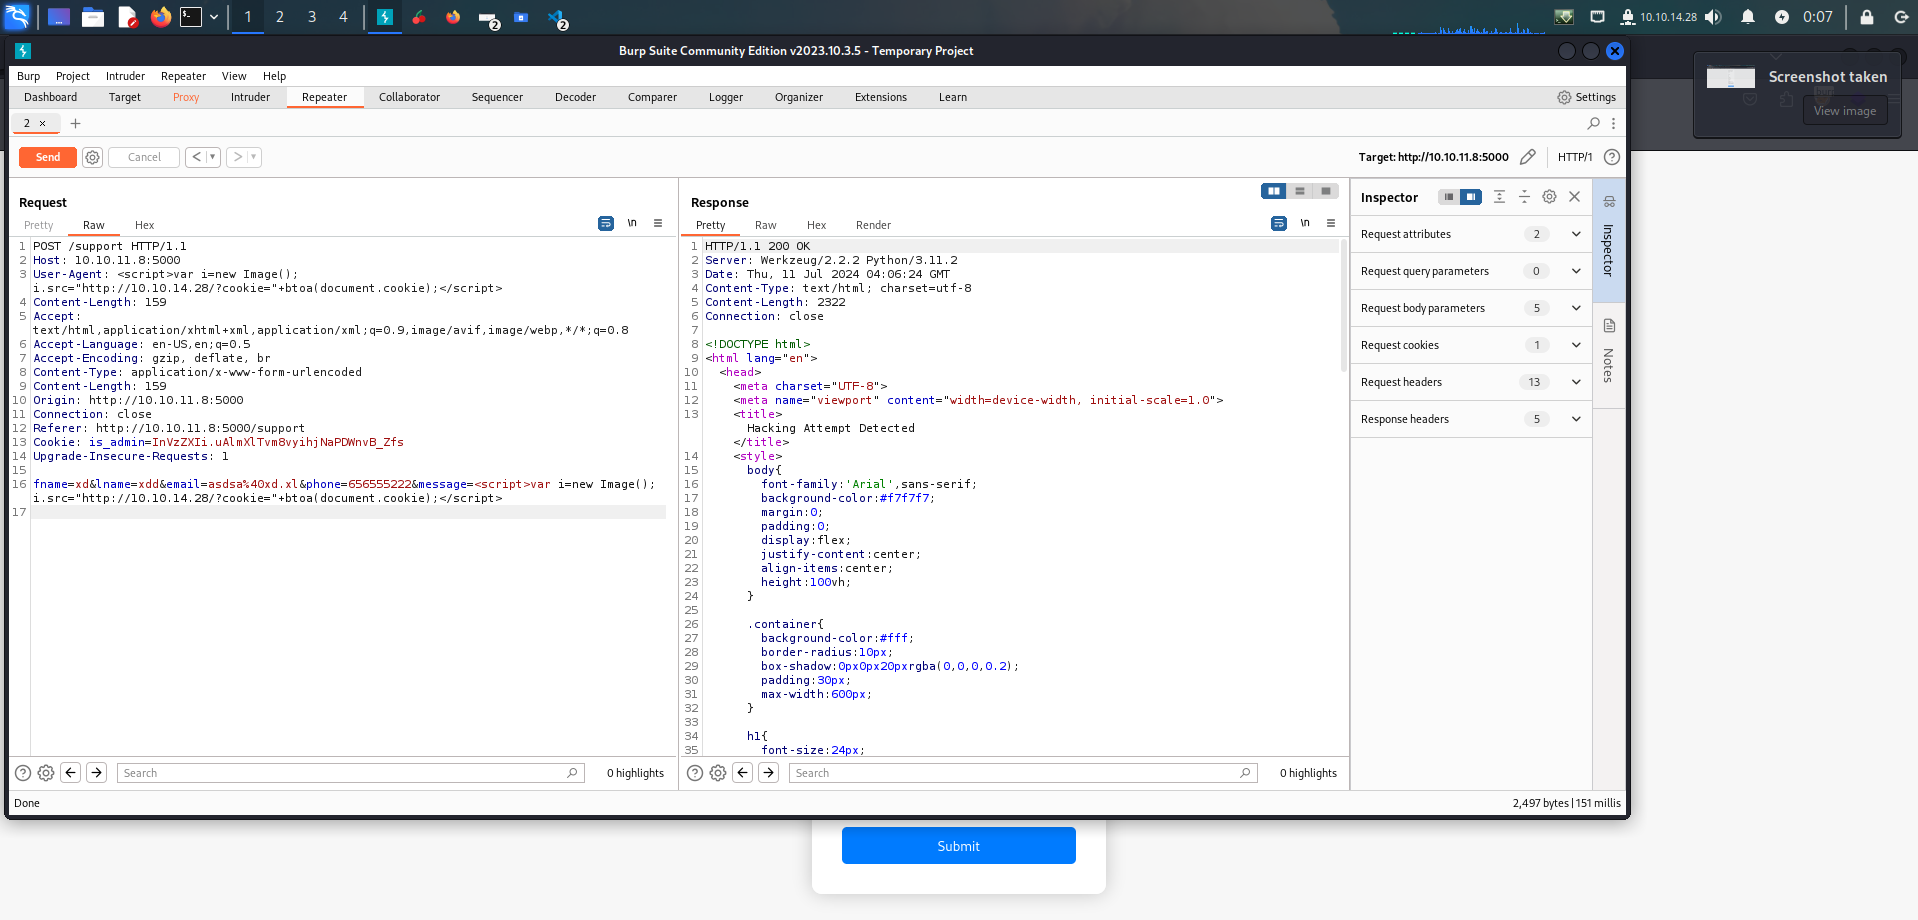Image resolution: width=1918 pixels, height=920 pixels.
Task: Switch to the Proxy tab
Action: [x=186, y=97]
